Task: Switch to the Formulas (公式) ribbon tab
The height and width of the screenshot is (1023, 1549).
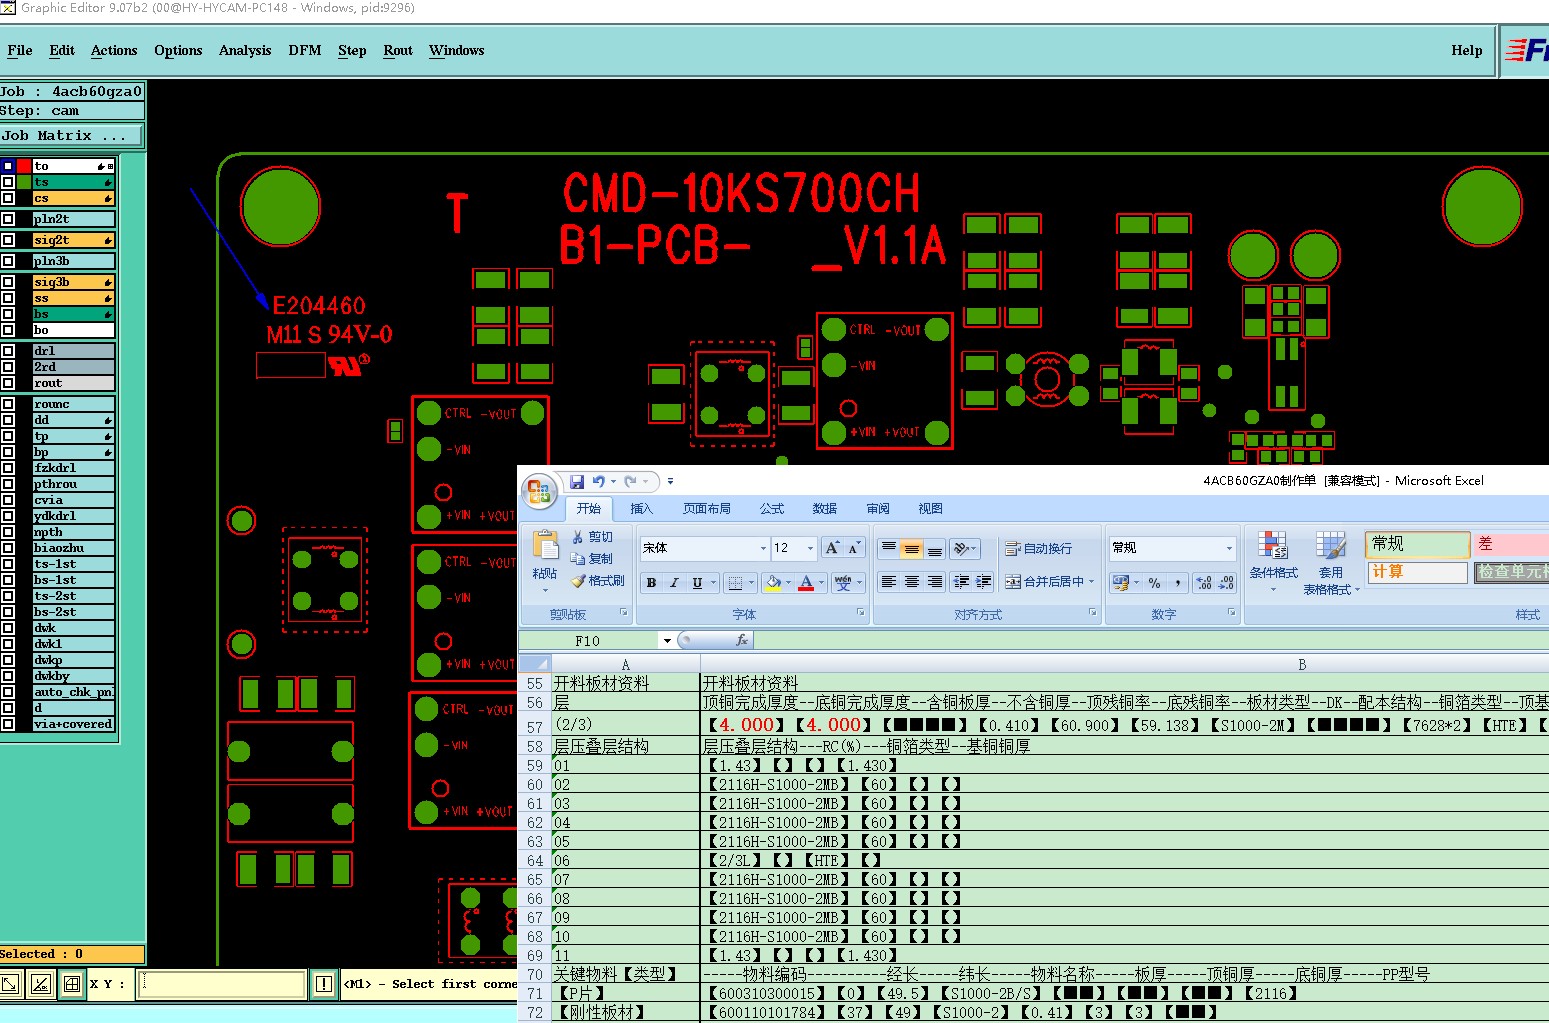Action: [x=772, y=508]
